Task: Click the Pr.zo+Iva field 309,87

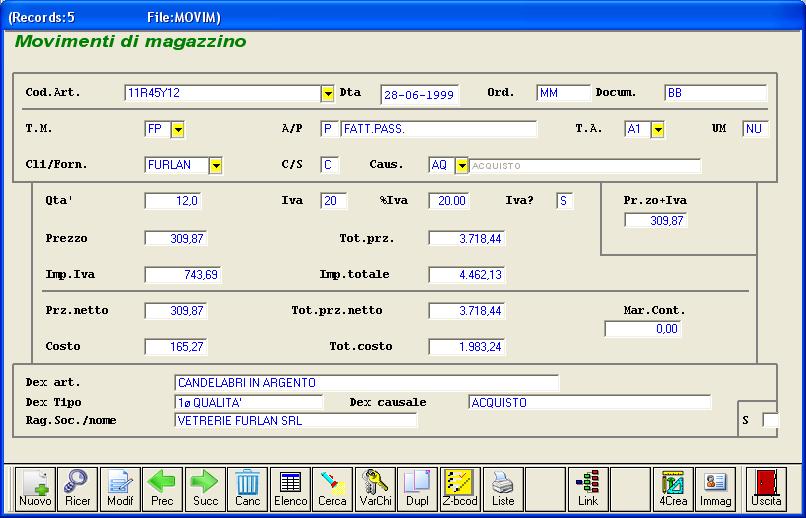Action: (x=655, y=220)
